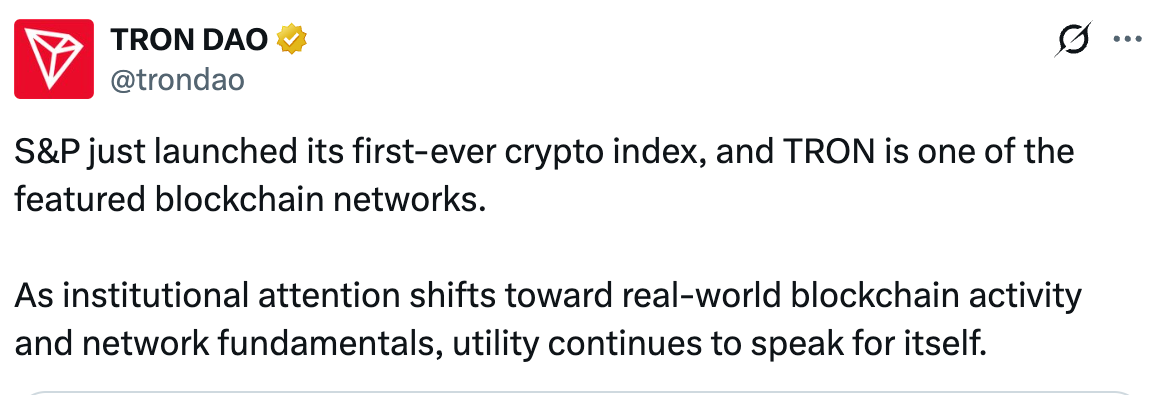Image resolution: width=1162 pixels, height=395 pixels.
Task: Click the tweet line starting with "S&P just launched"
Action: coord(544,152)
